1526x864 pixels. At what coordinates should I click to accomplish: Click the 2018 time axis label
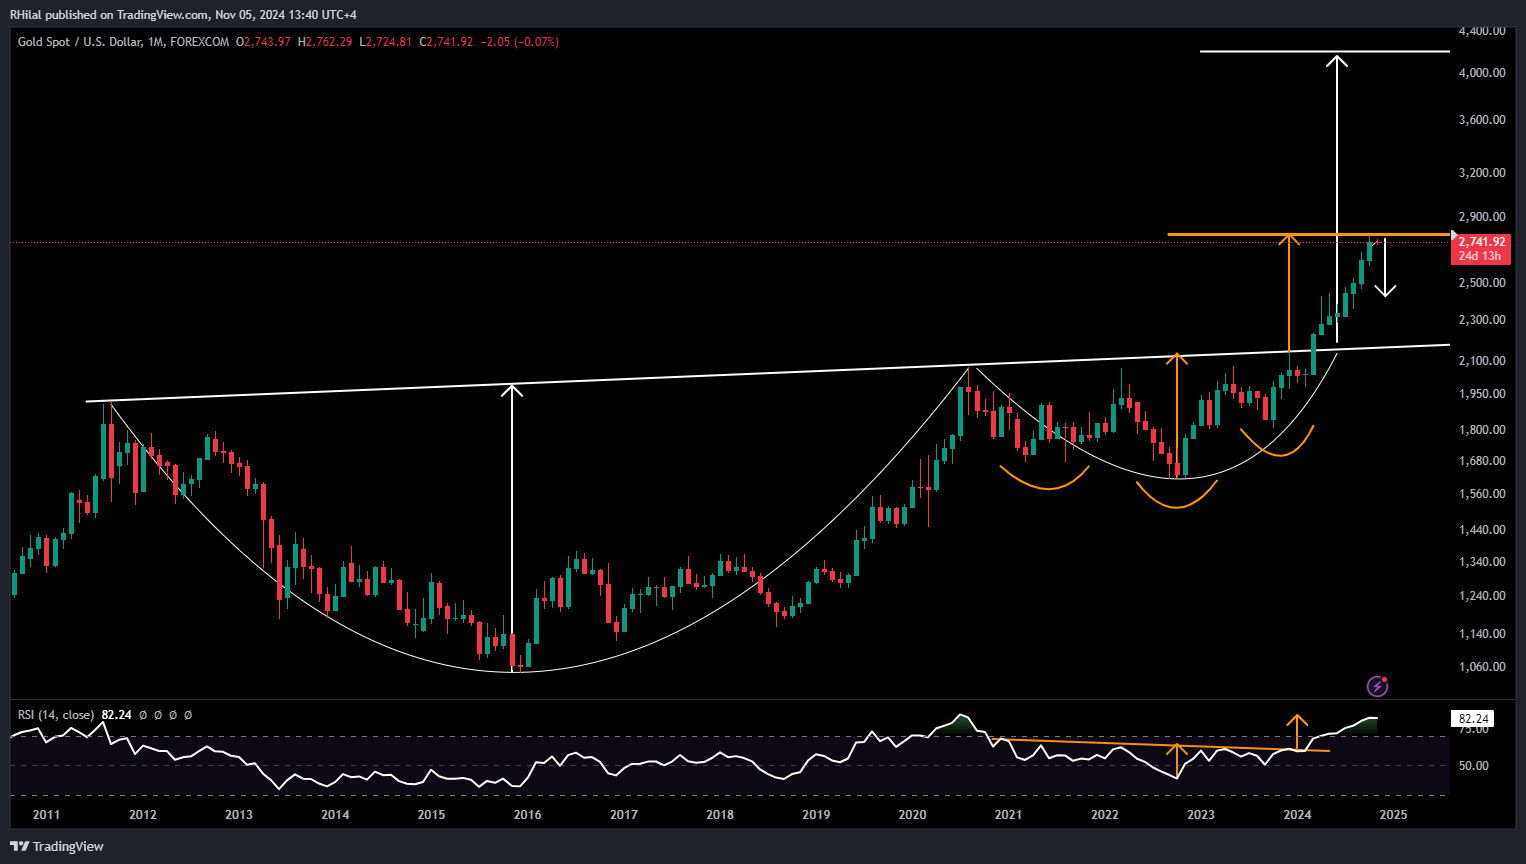720,814
